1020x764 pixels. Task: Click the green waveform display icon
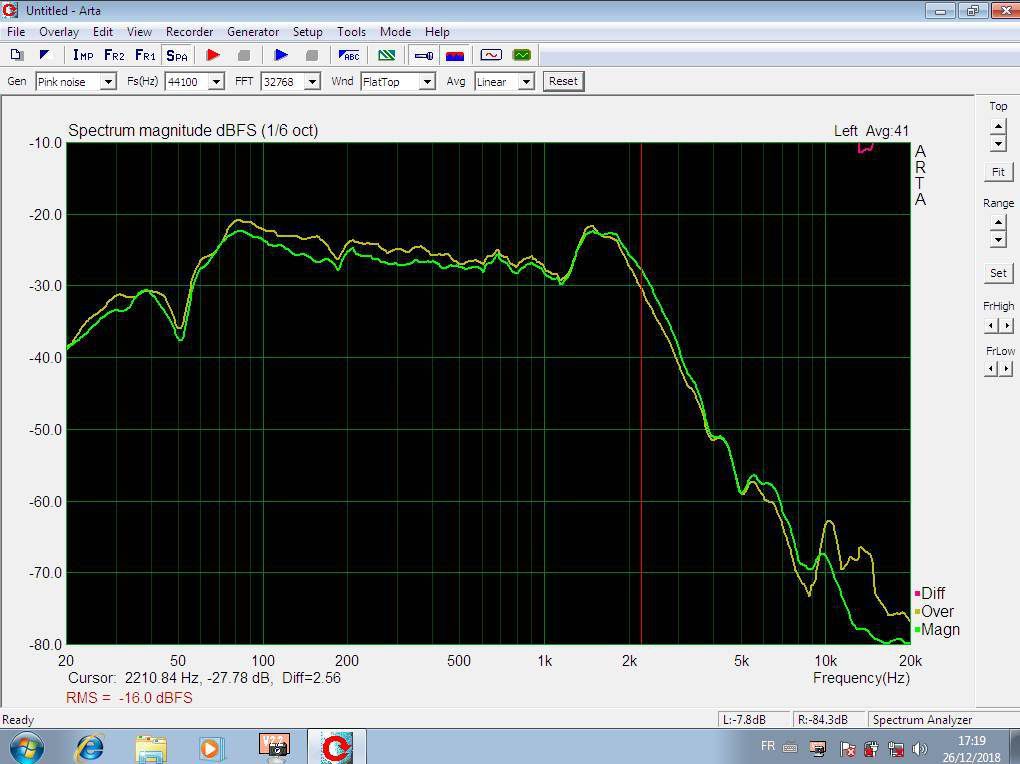pyautogui.click(x=522, y=55)
